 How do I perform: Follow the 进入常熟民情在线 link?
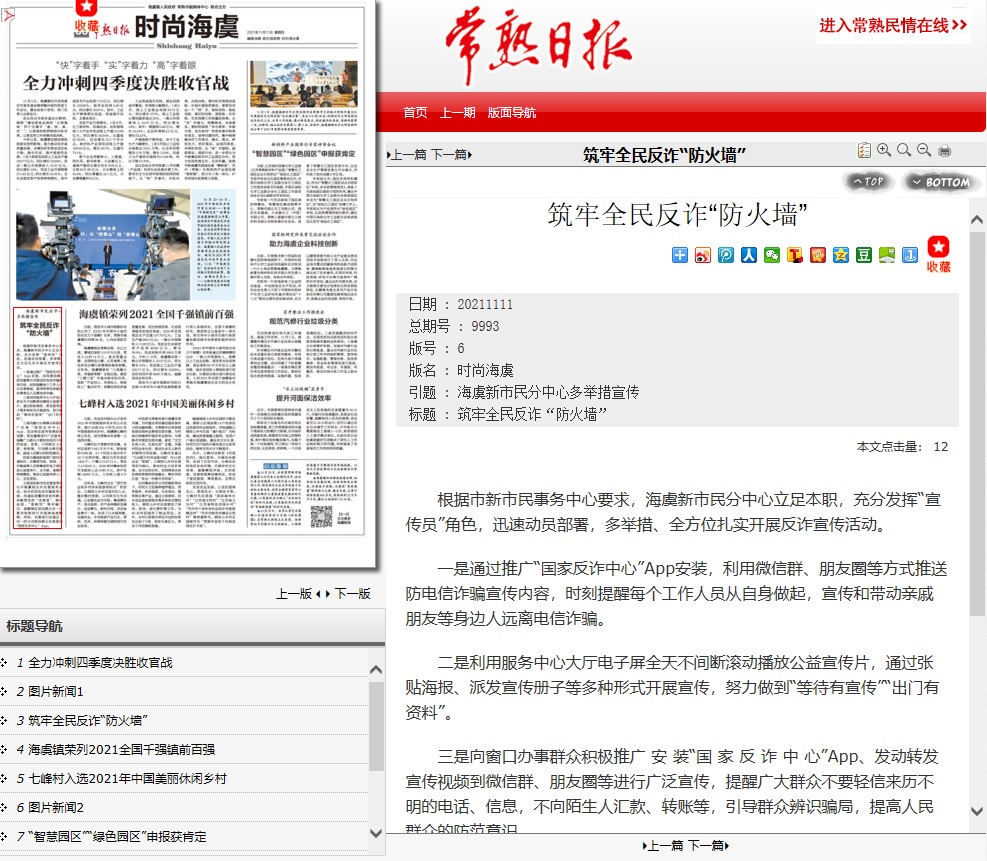pos(893,26)
